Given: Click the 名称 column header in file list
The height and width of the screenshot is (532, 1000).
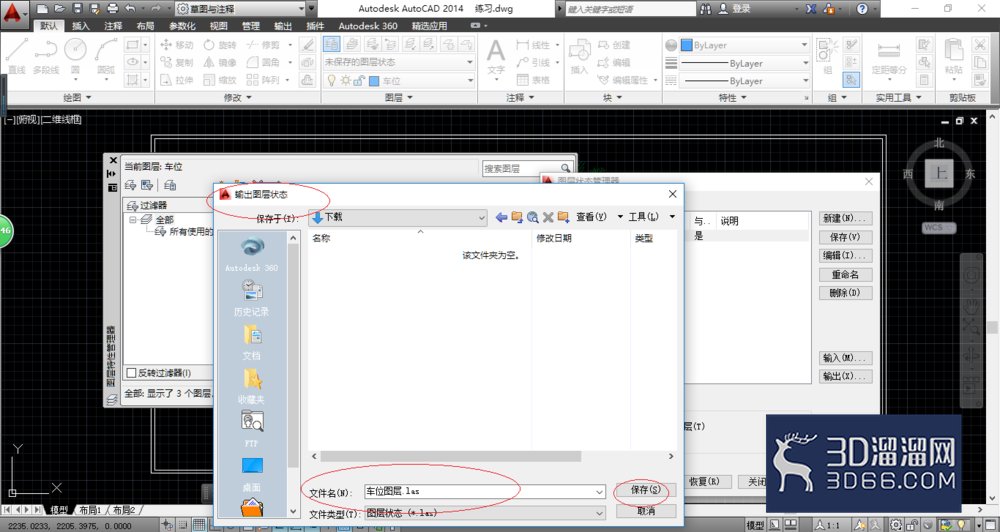Looking at the screenshot, I should tap(321, 238).
